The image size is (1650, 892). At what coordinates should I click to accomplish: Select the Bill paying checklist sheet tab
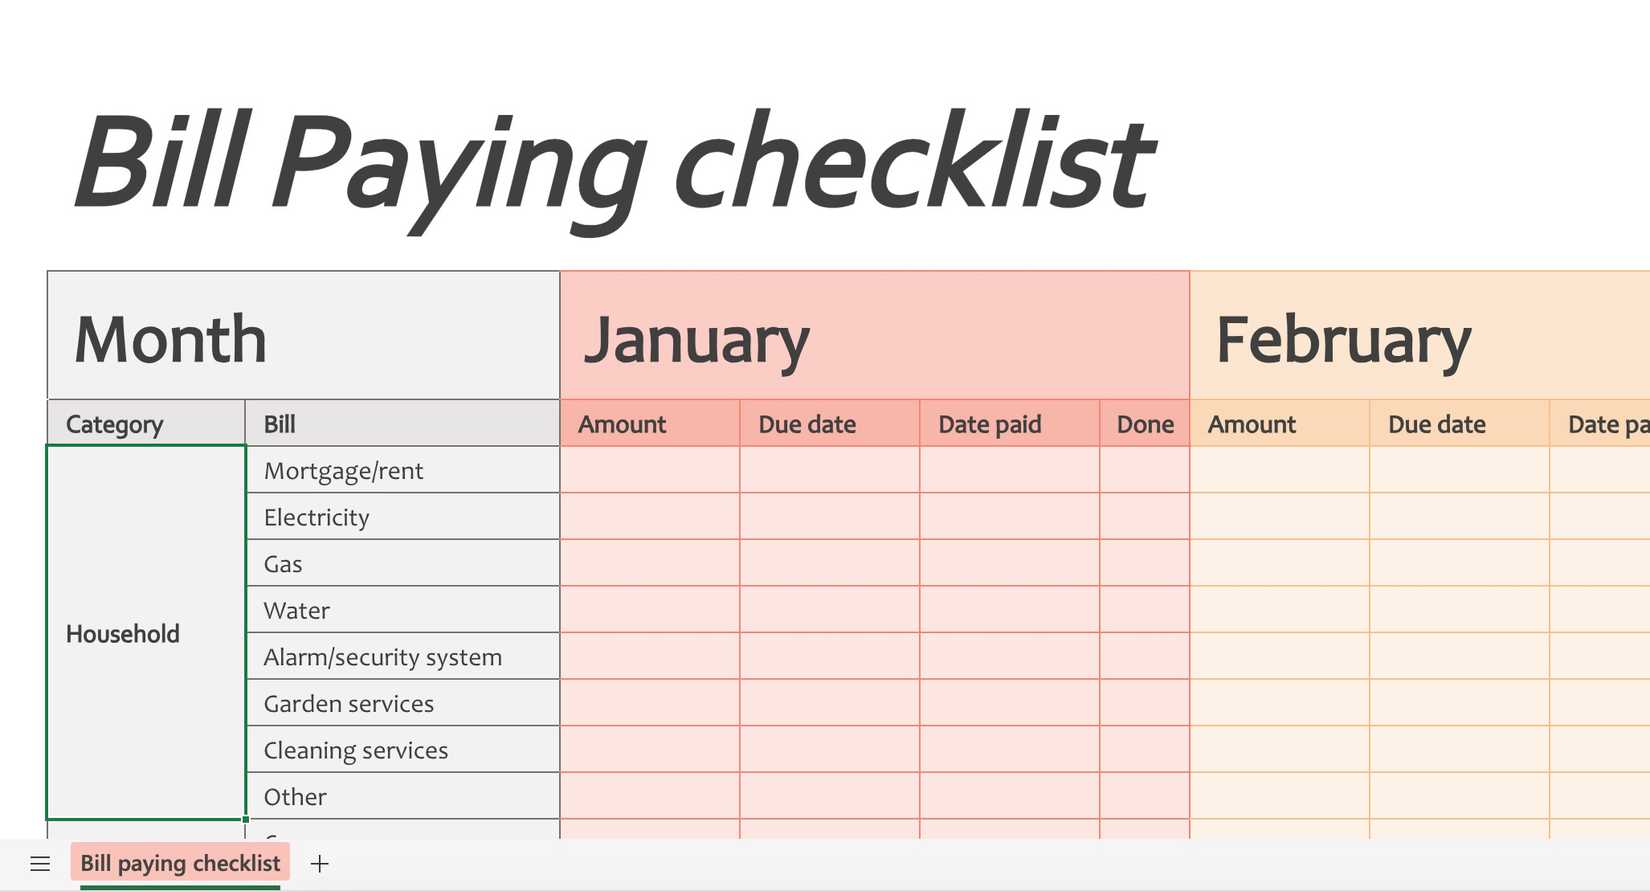coord(180,862)
